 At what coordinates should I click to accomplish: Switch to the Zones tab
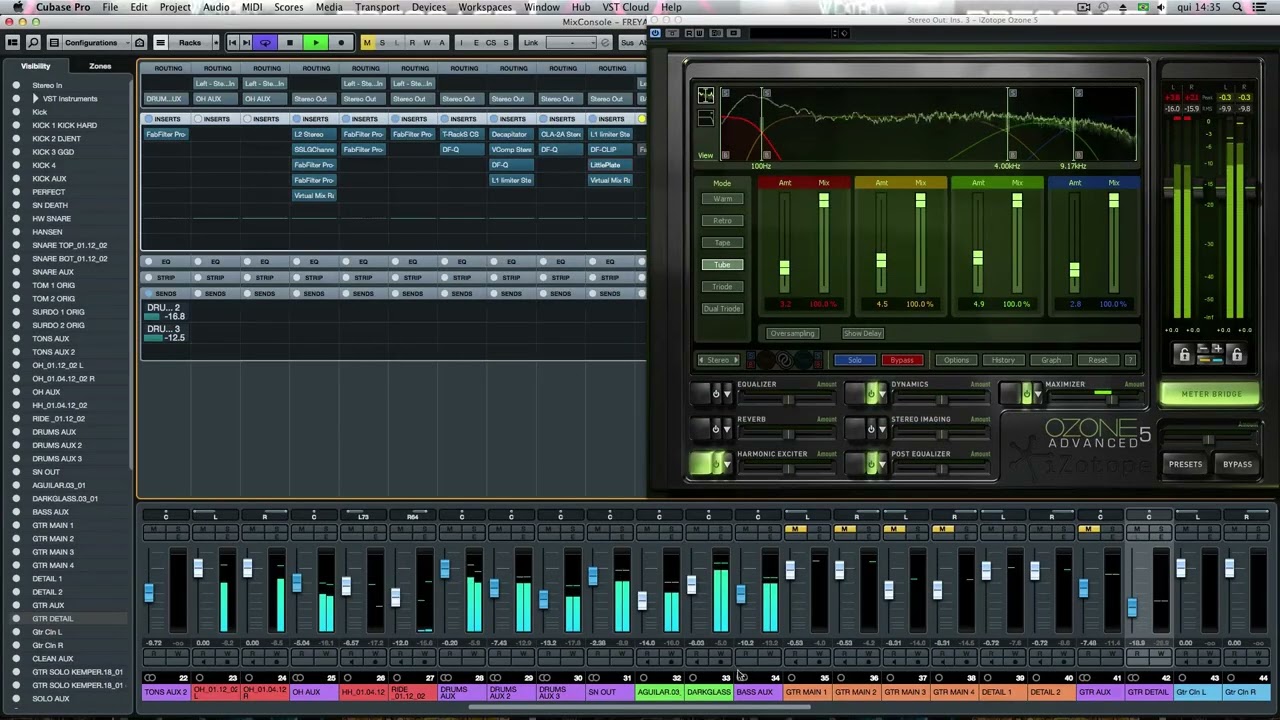click(100, 66)
